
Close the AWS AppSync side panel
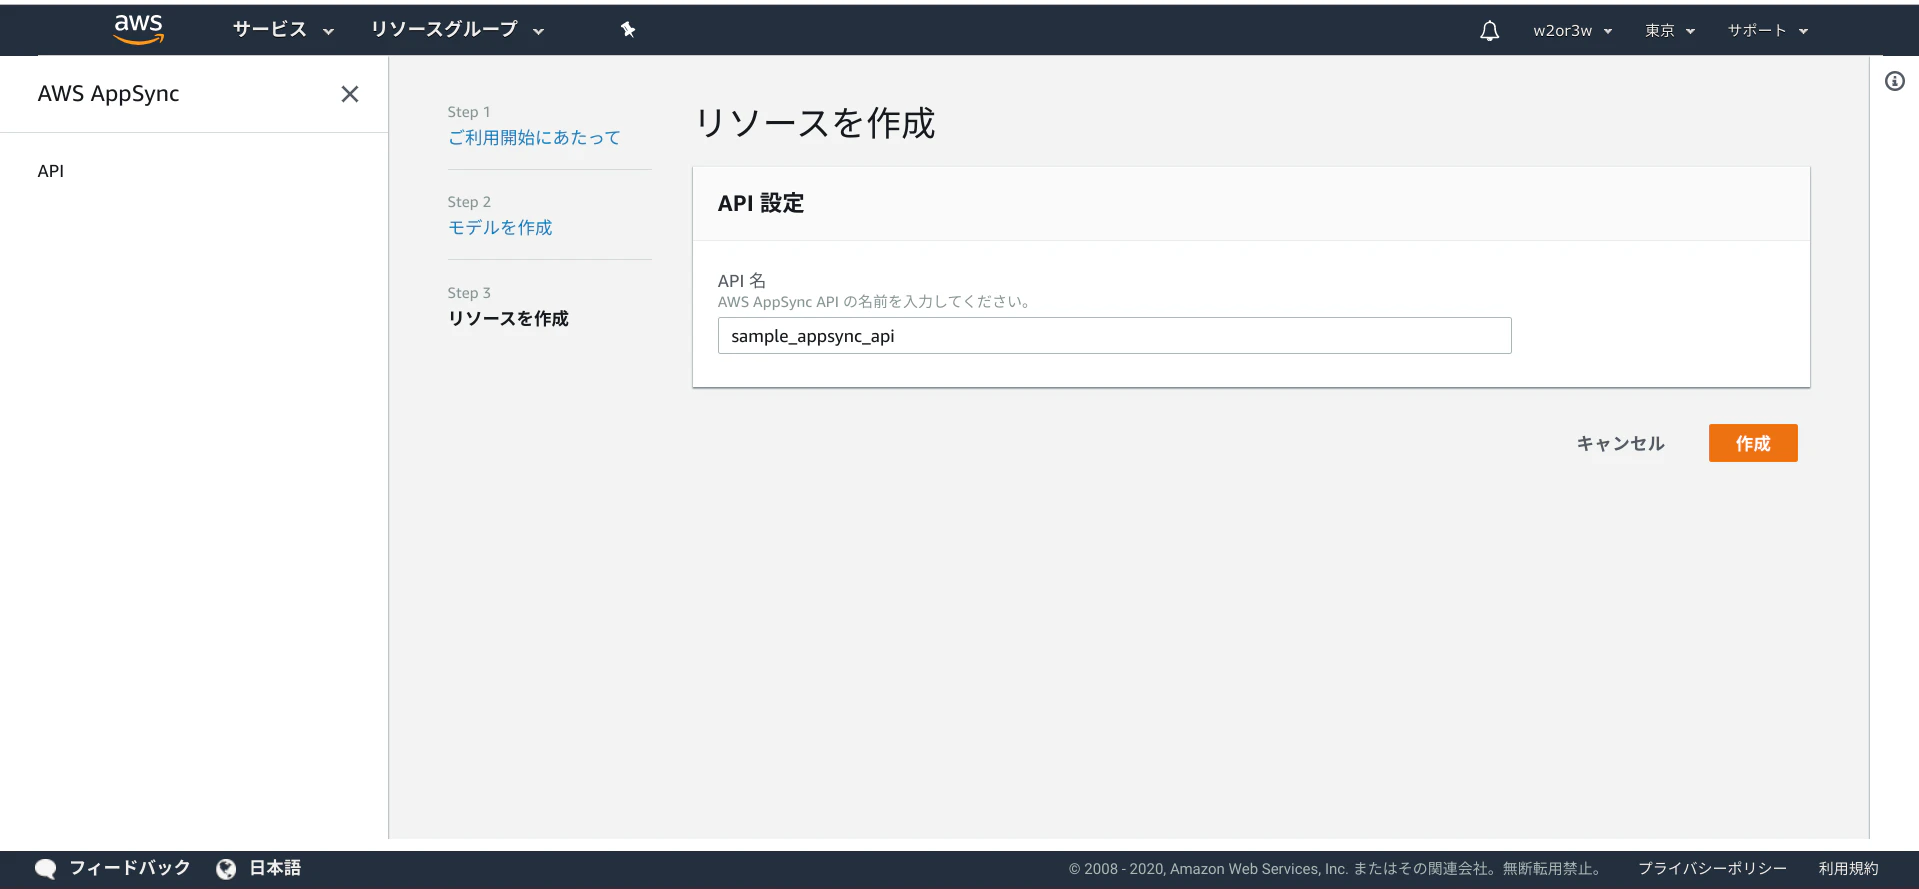pyautogui.click(x=350, y=94)
